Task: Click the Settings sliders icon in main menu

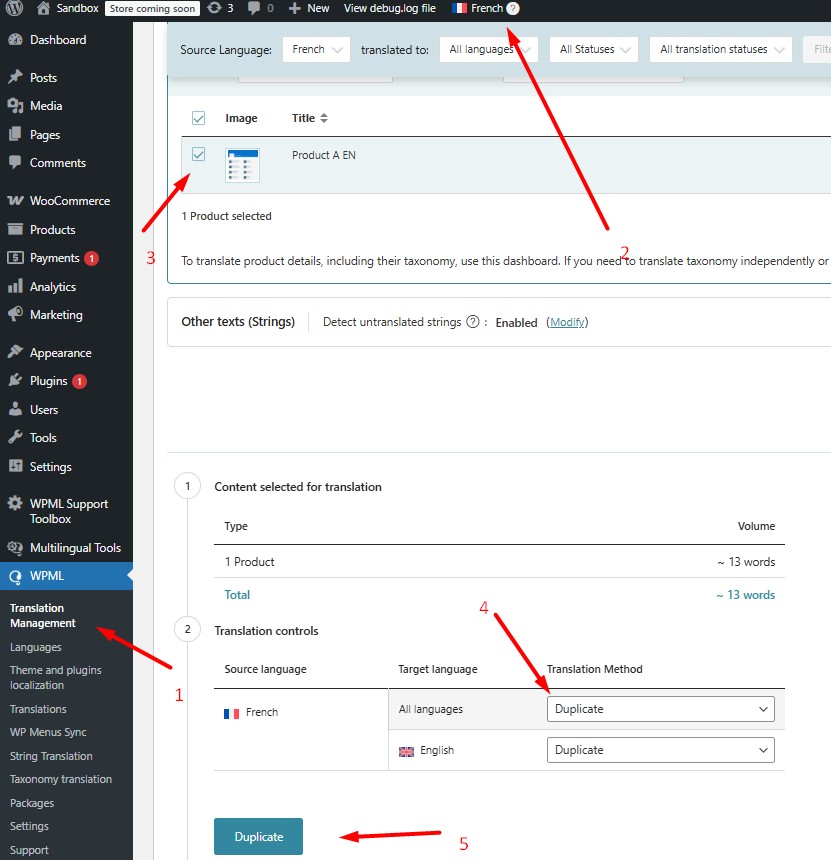Action: point(15,466)
